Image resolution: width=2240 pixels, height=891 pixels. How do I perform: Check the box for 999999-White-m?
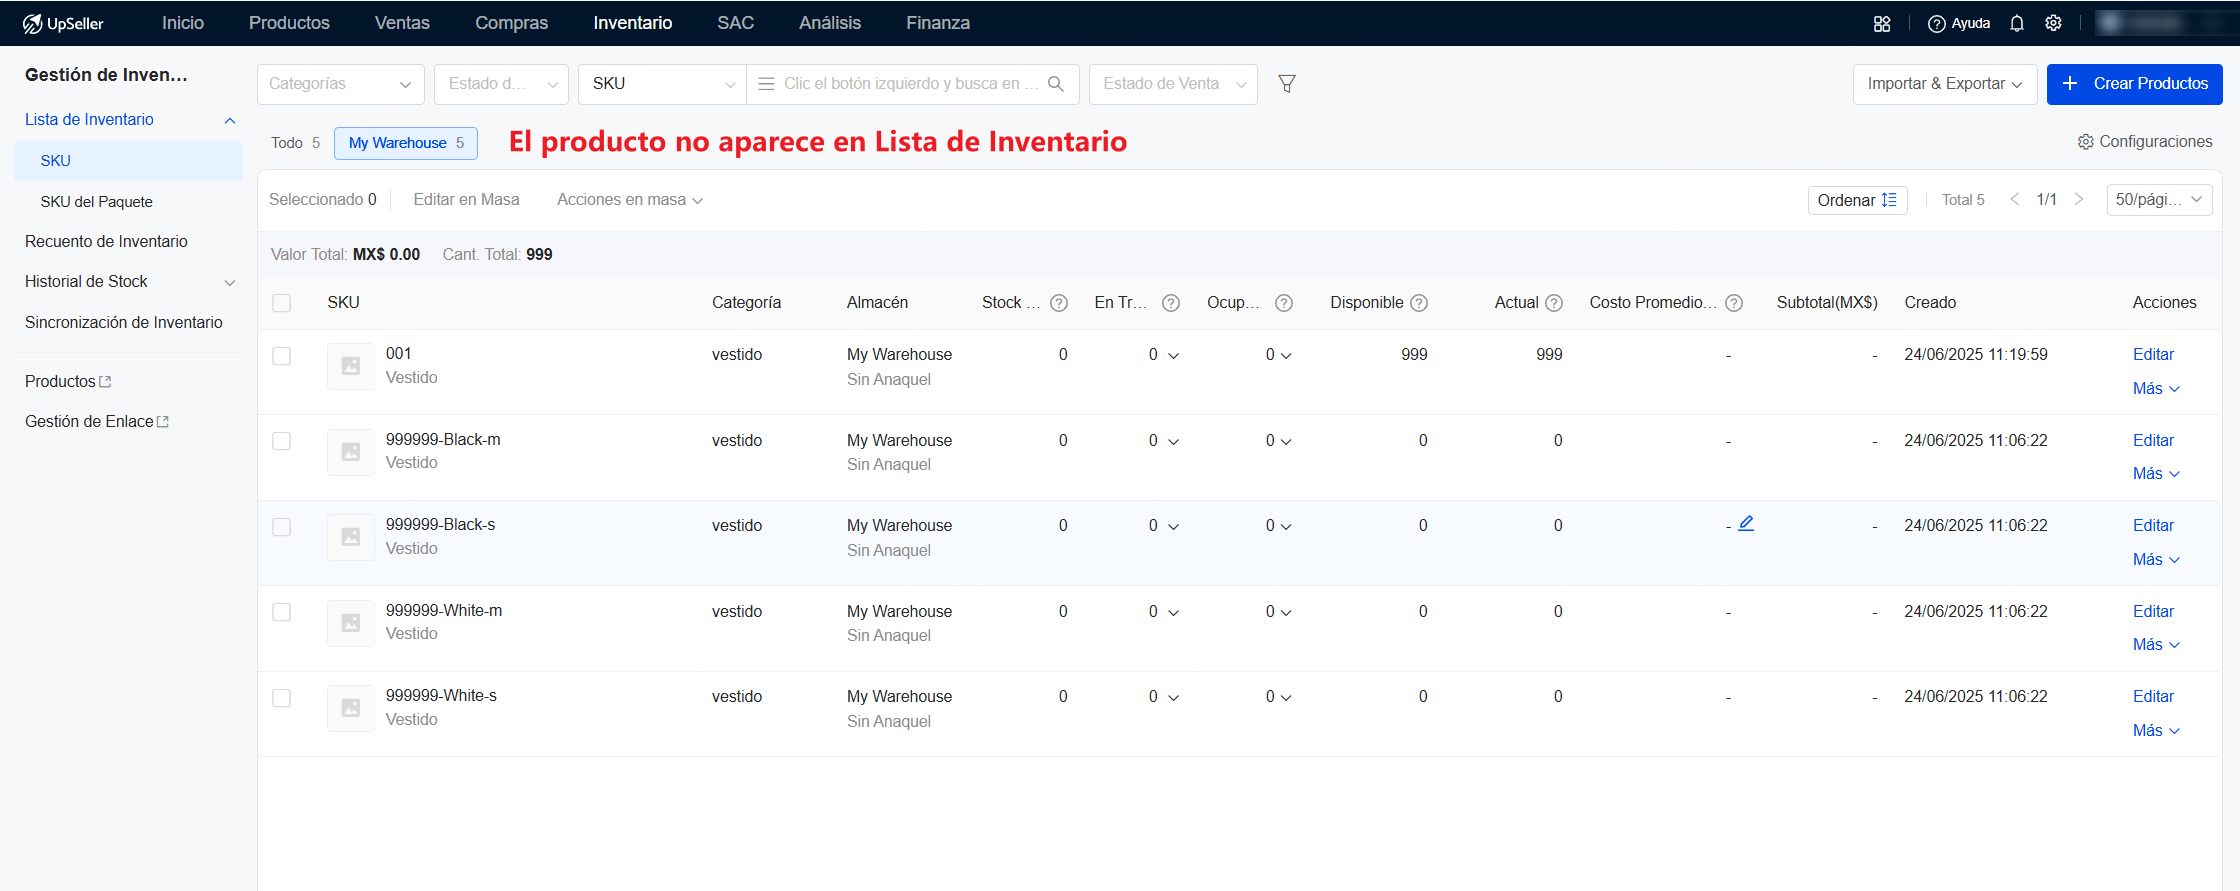[282, 612]
